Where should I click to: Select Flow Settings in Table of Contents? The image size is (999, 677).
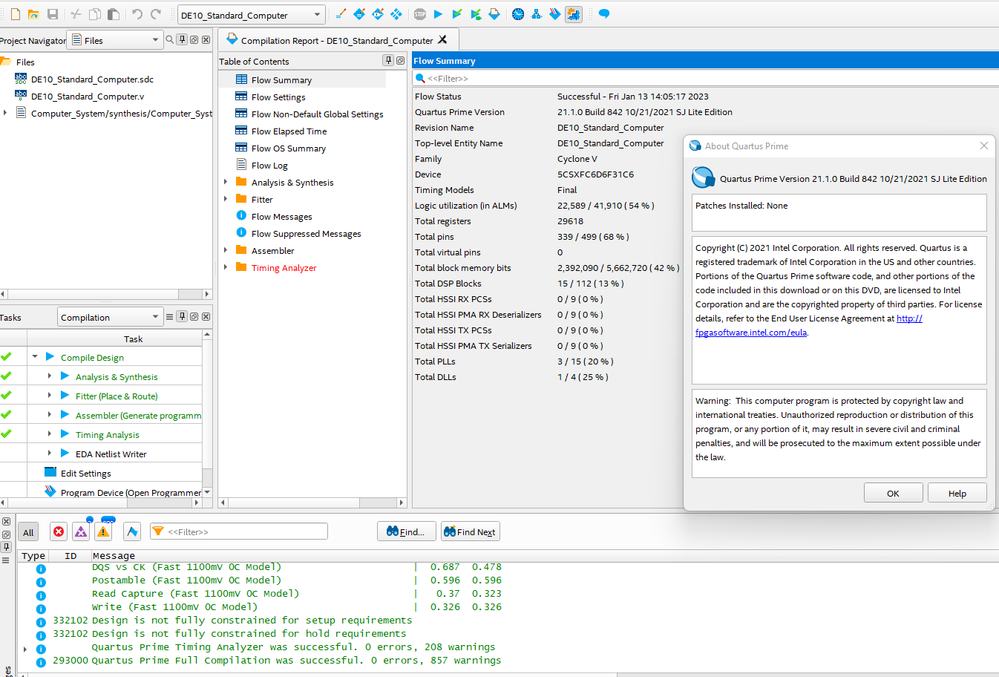tap(278, 97)
